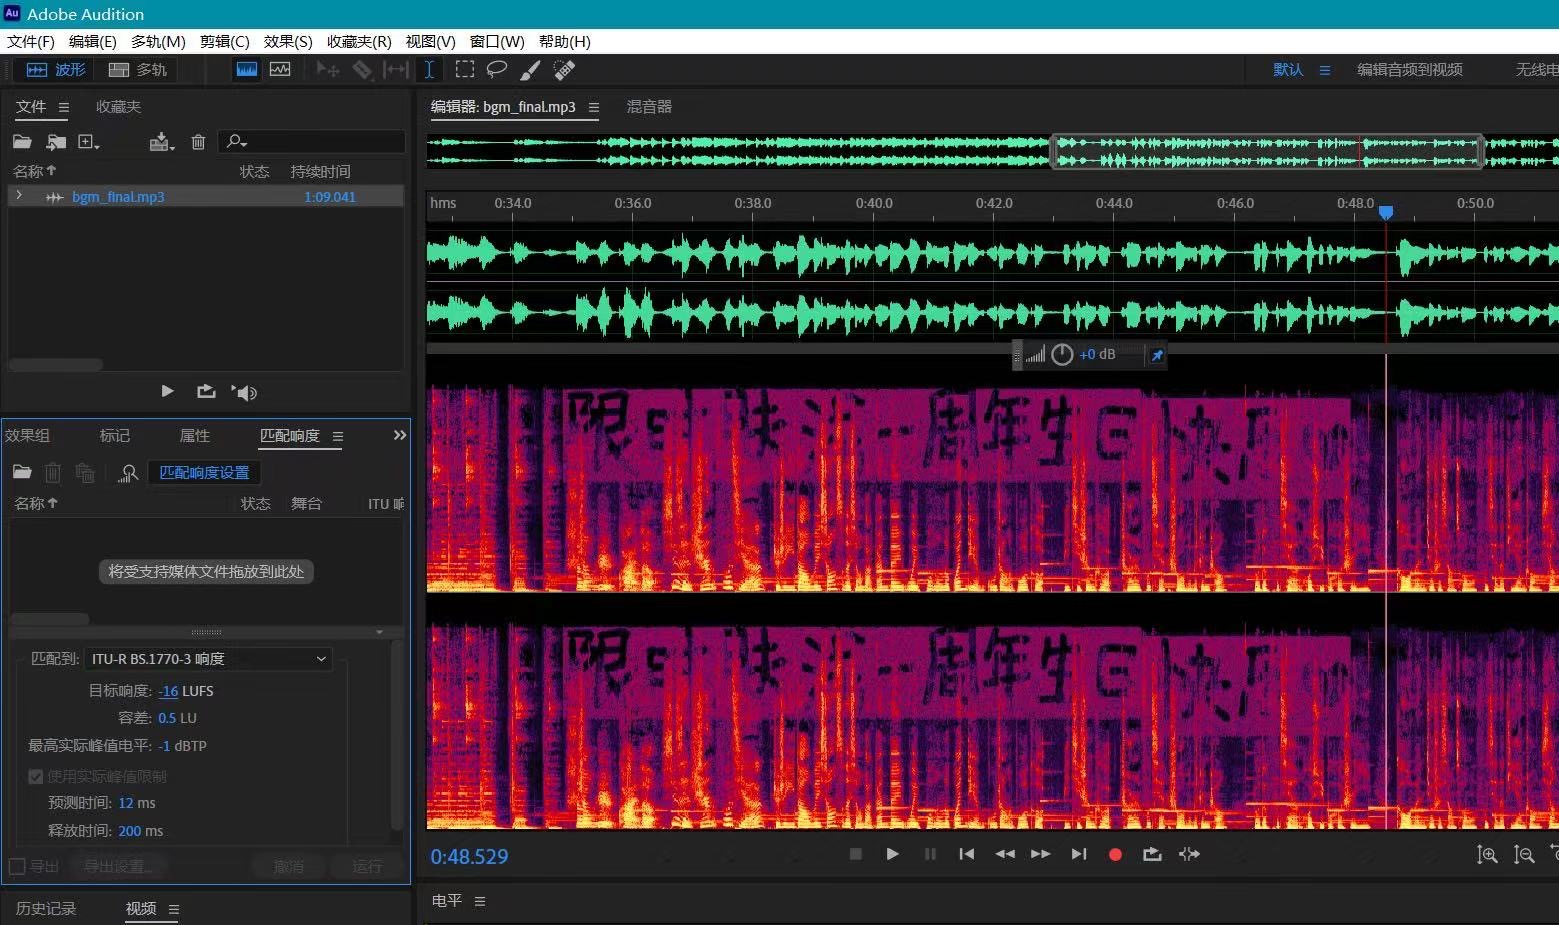Screen dimensions: 1559x925
Task: Expand the bgm_final.mp3 file entry
Action: 19,196
